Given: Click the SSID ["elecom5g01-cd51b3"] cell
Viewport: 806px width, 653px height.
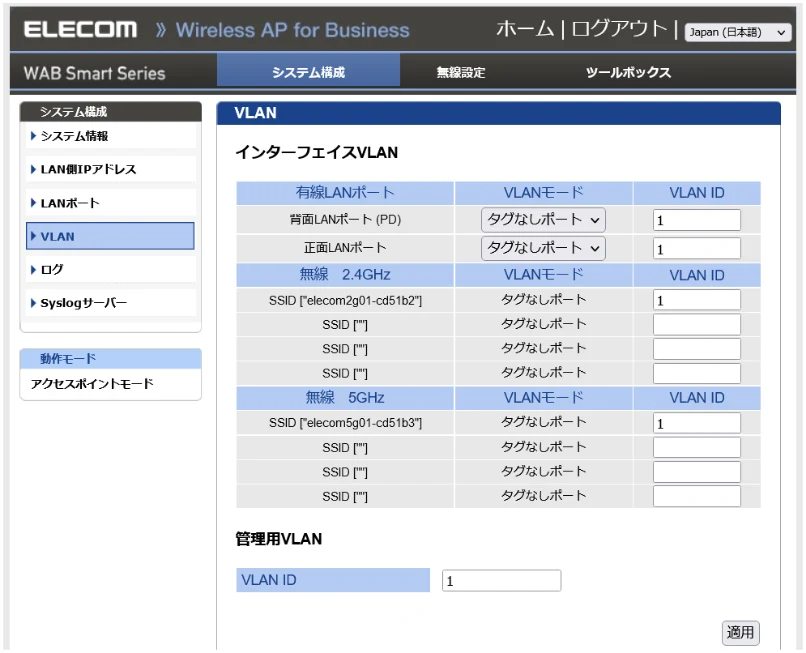Looking at the screenshot, I should click(345, 423).
